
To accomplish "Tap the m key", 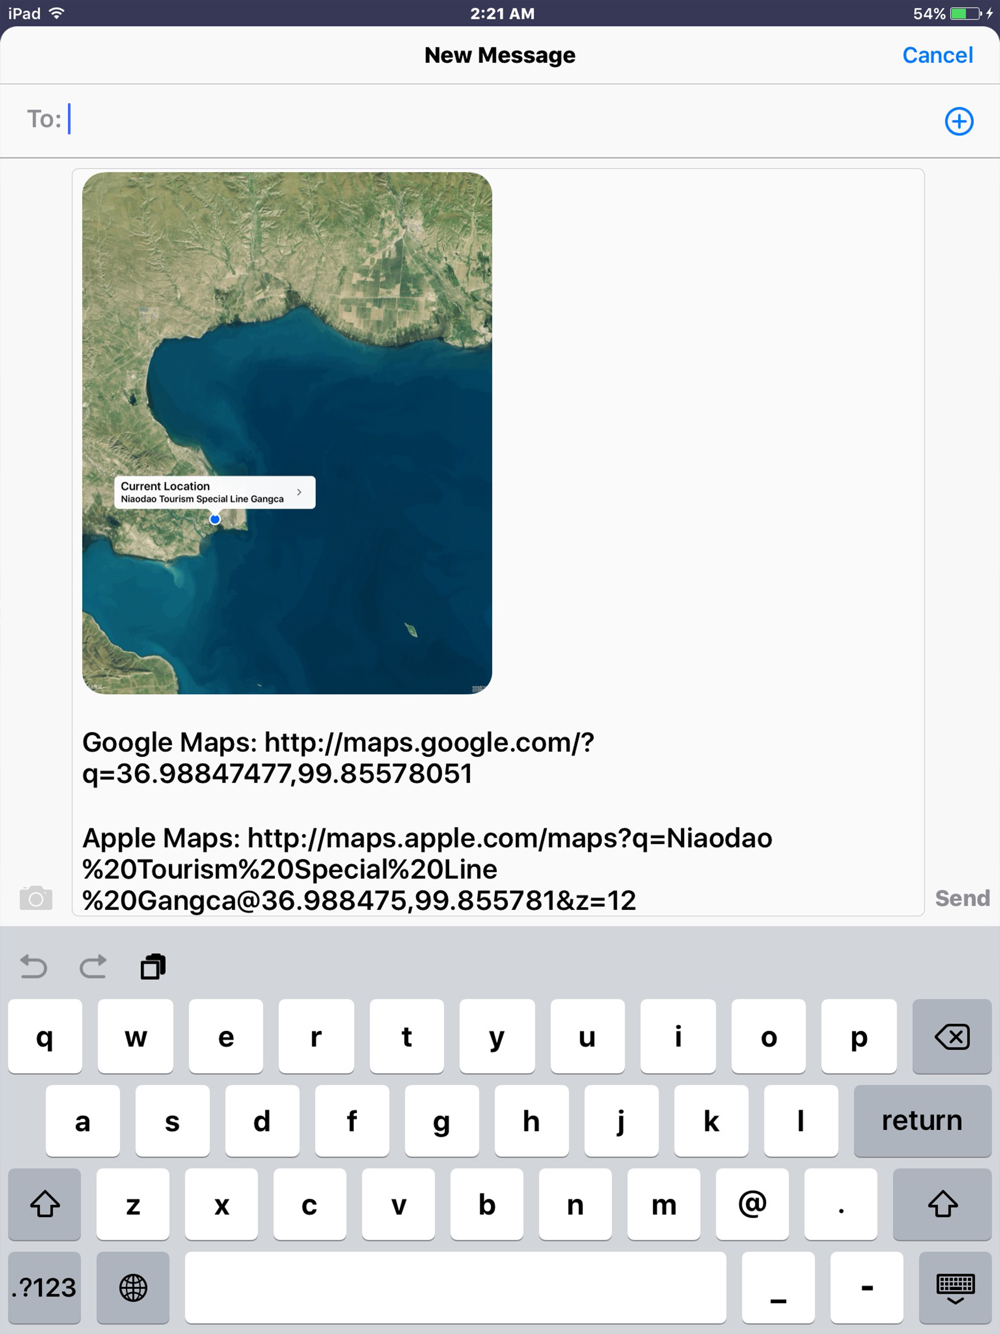I will tap(664, 1205).
